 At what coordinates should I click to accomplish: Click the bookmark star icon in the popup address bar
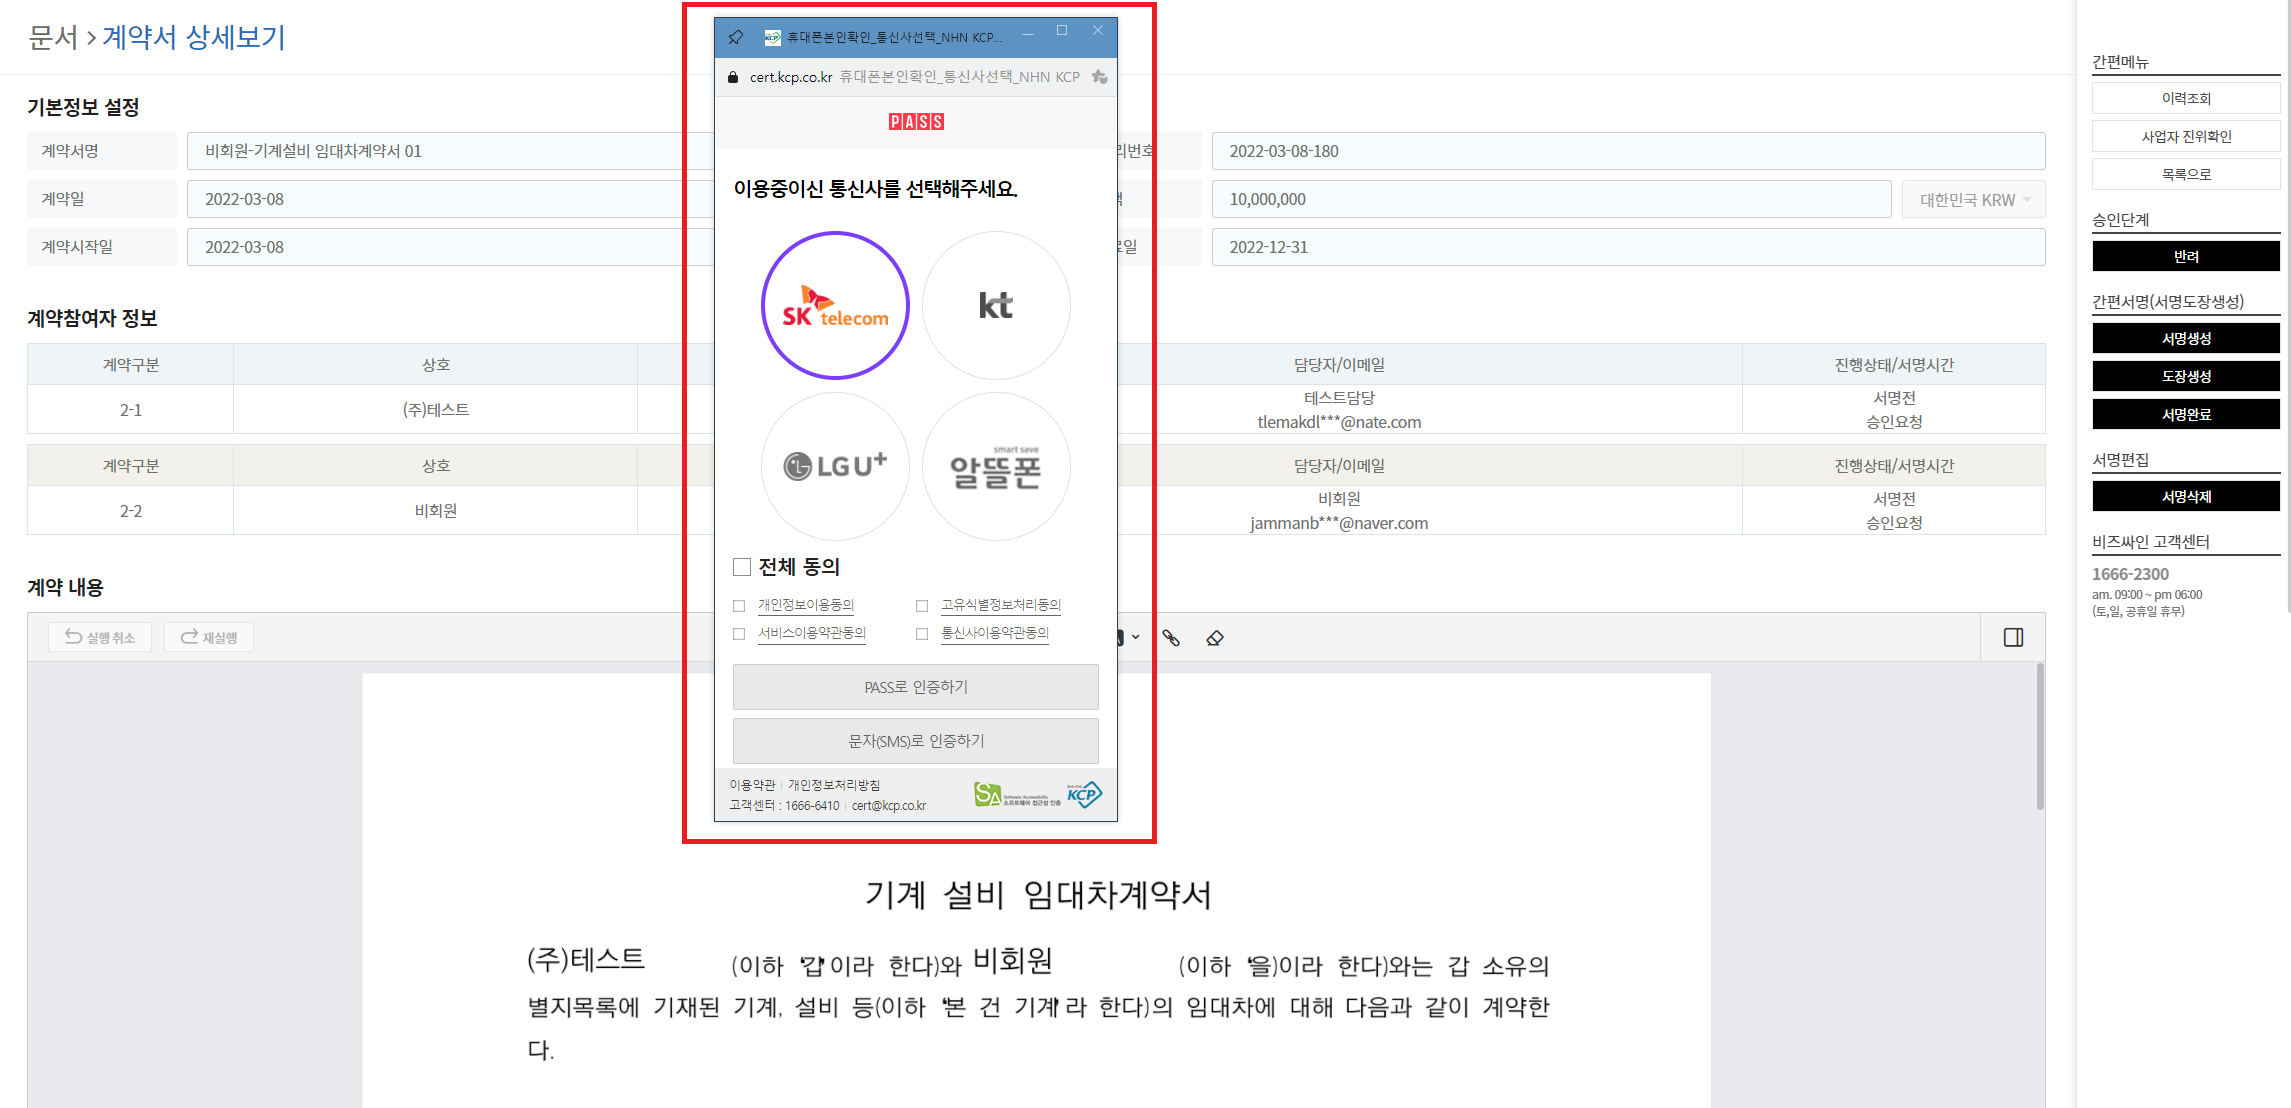pos(1099,77)
